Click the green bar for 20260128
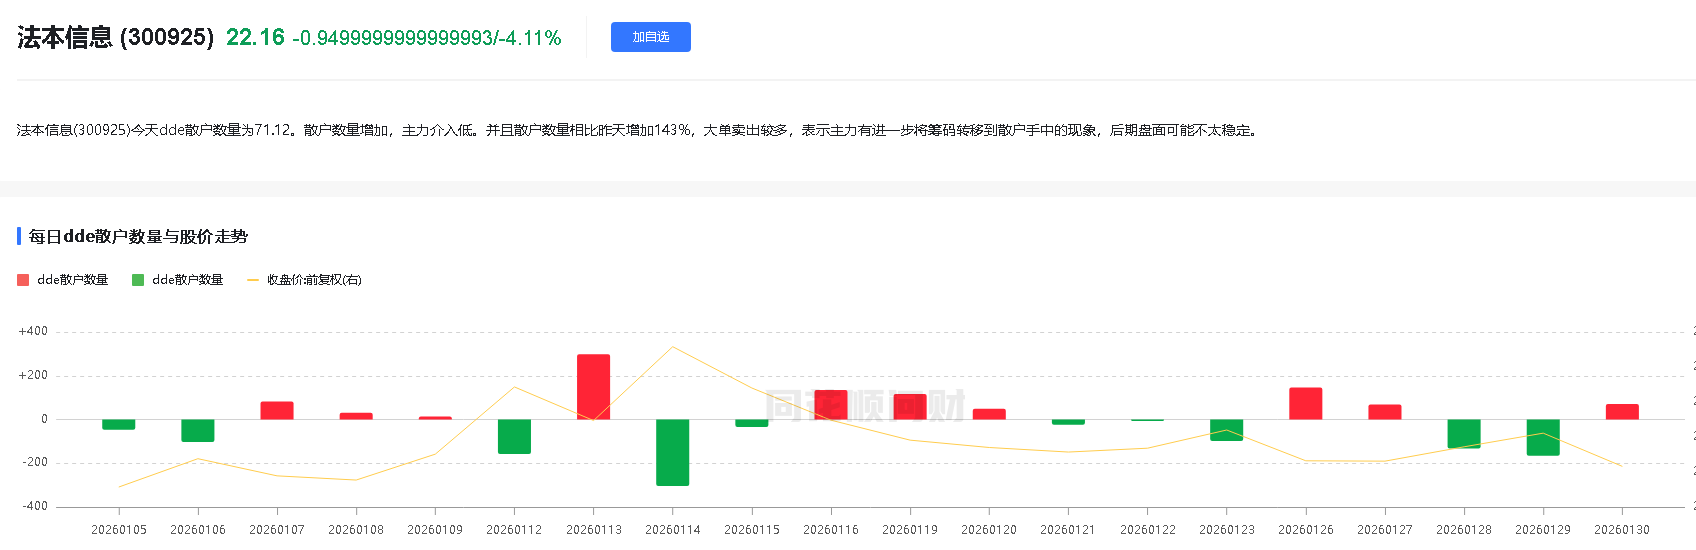The height and width of the screenshot is (550, 1696). [1463, 434]
